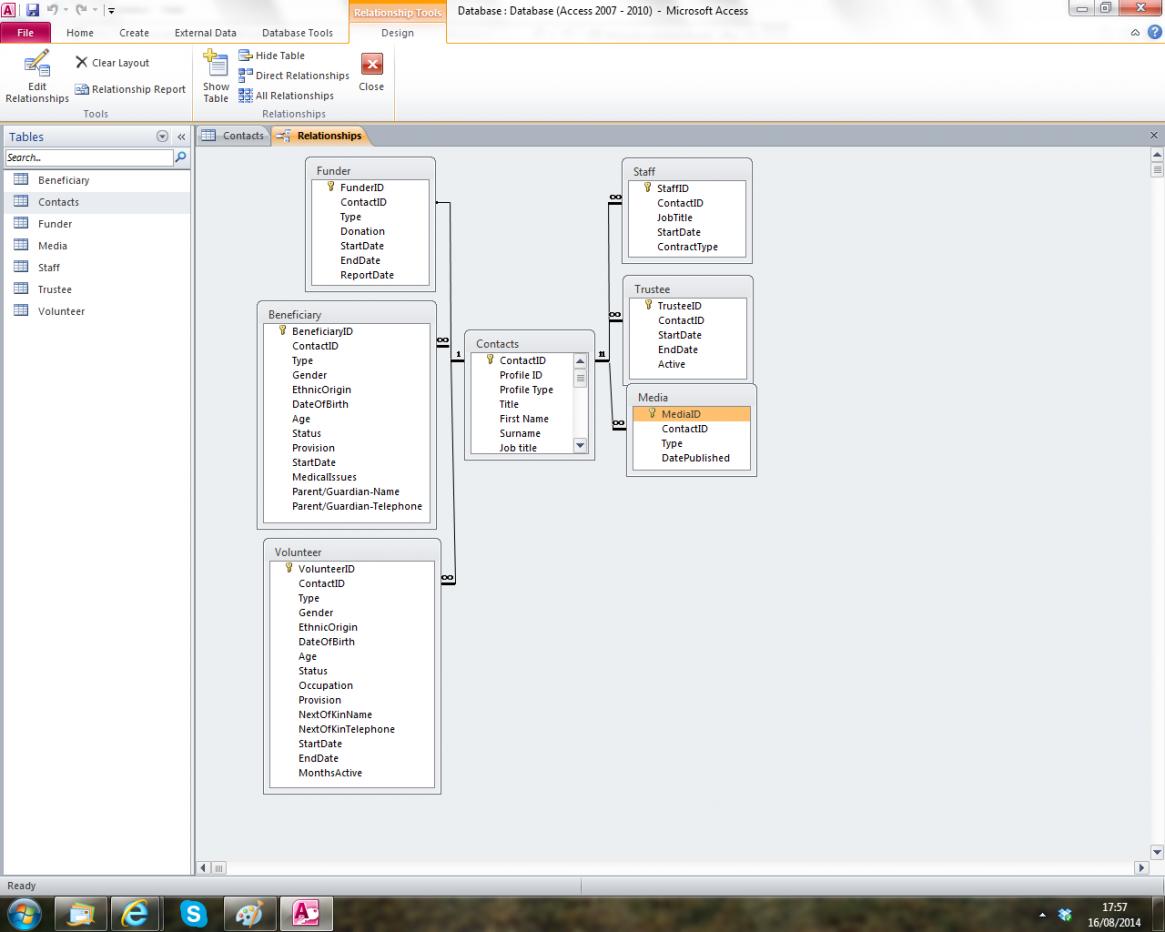Close the Relationships window from the ribbon
The height and width of the screenshot is (932, 1165).
pos(371,72)
